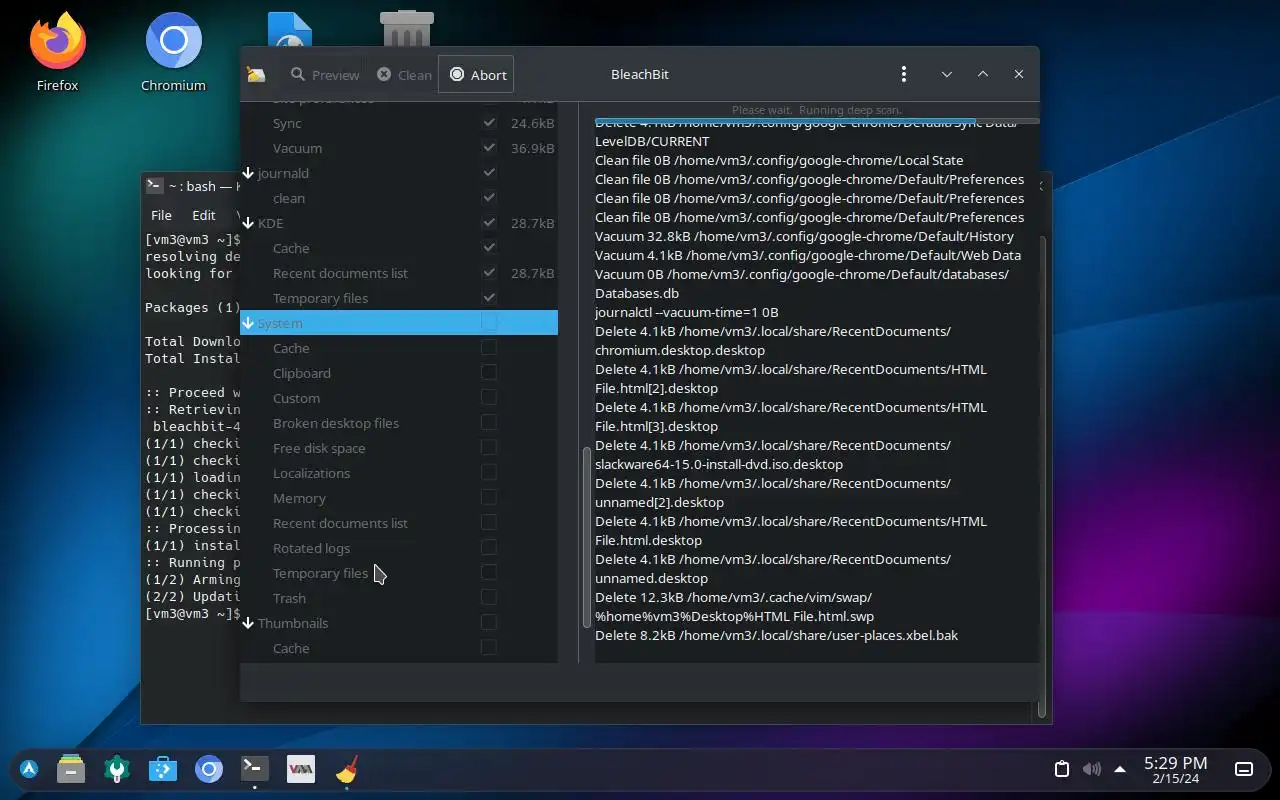Image resolution: width=1280 pixels, height=800 pixels.
Task: Enable Rotated logs checkbox
Action: (x=489, y=547)
